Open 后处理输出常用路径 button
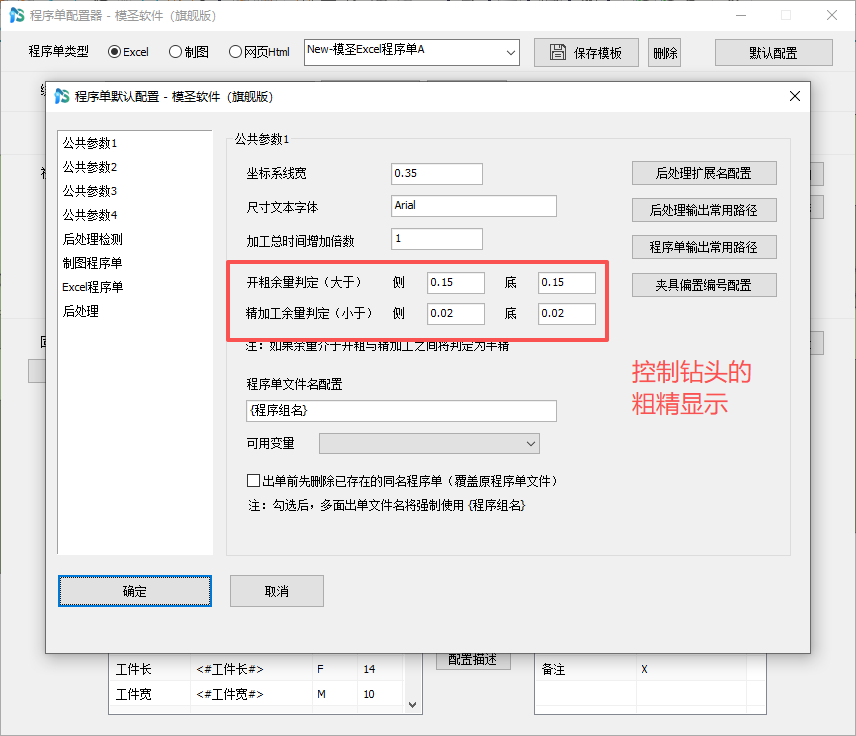856x736 pixels. 704,210
